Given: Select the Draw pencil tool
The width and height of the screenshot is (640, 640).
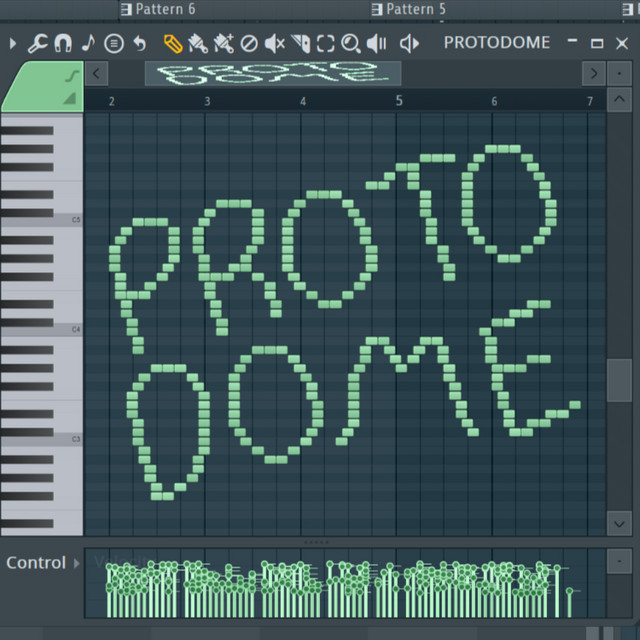Looking at the screenshot, I should click(x=172, y=43).
